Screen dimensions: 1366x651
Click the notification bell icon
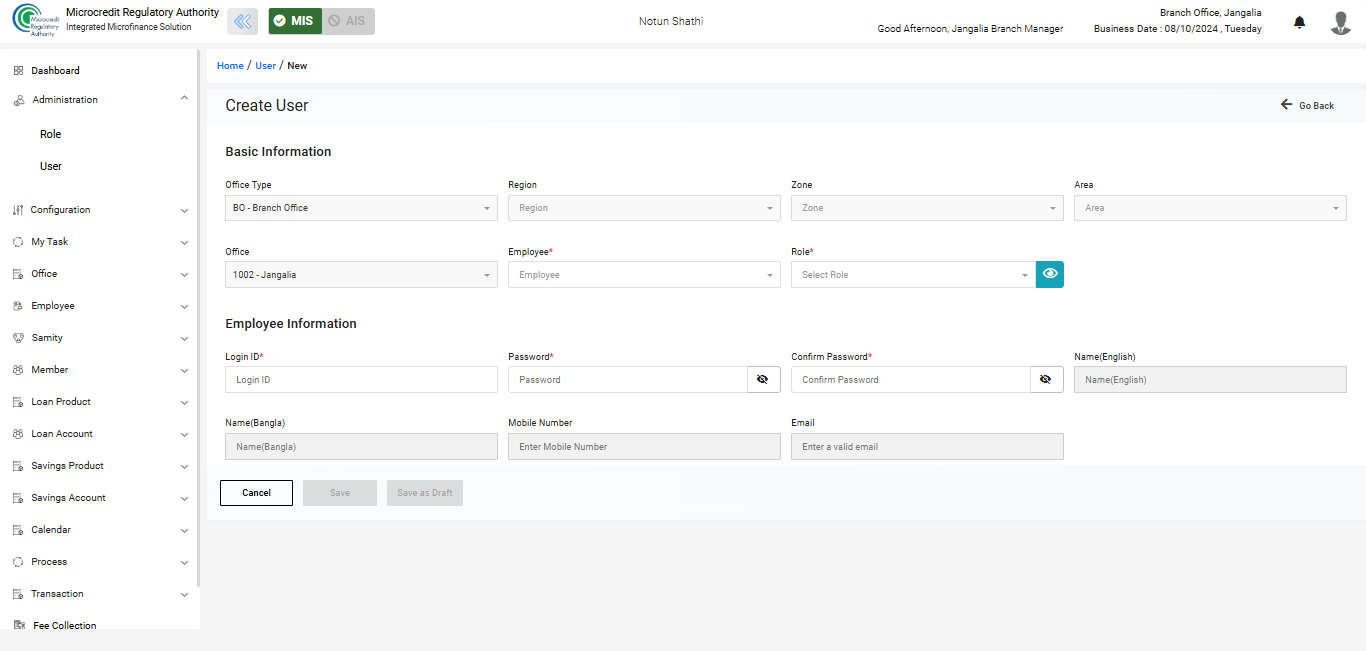(1299, 22)
